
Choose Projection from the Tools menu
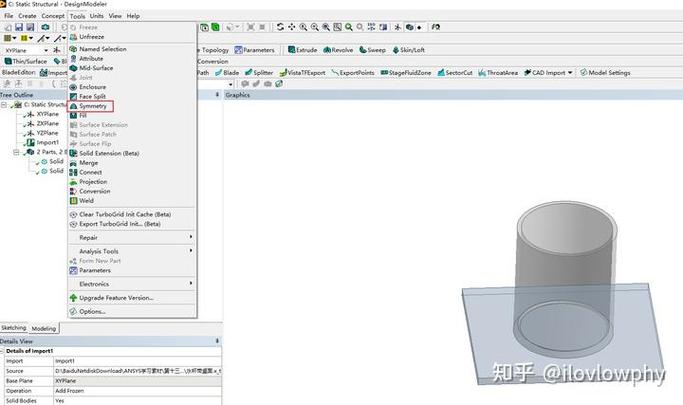[x=93, y=182]
